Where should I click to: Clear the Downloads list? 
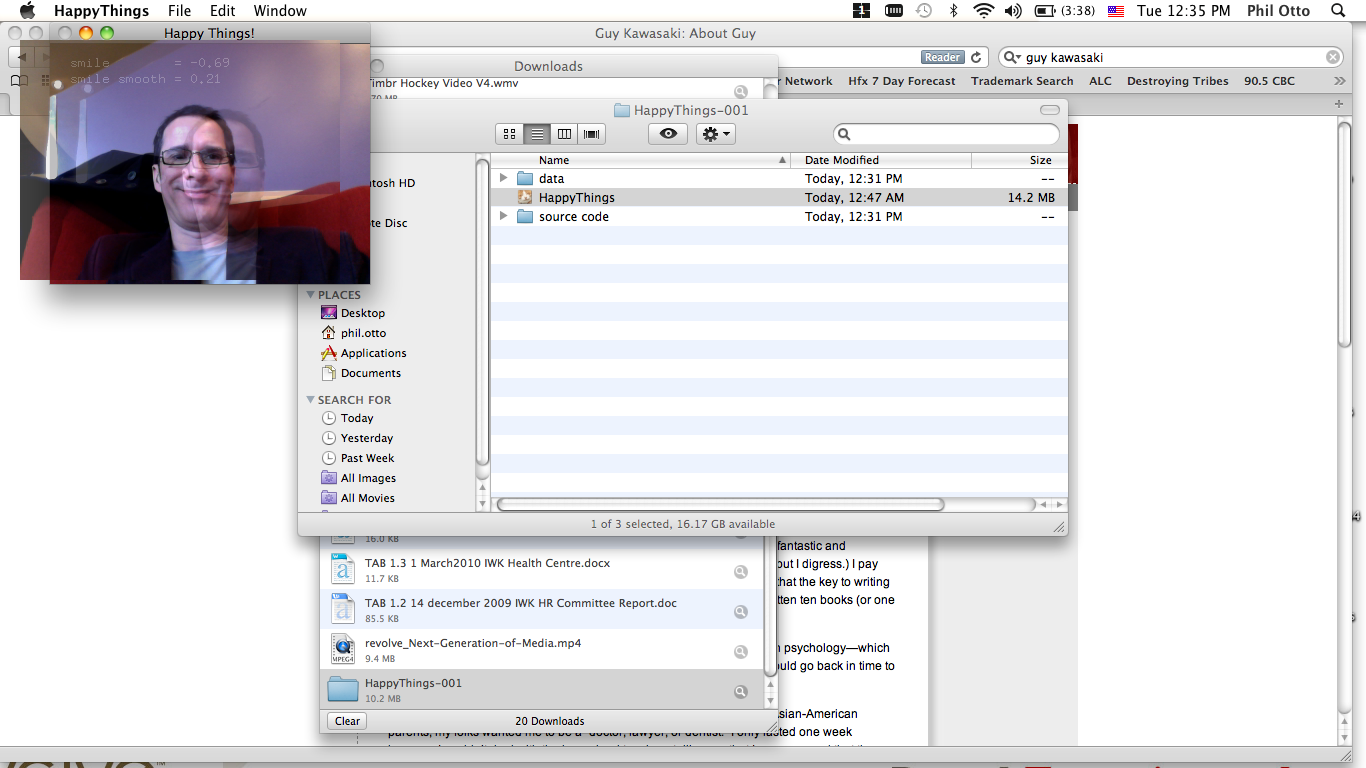click(347, 721)
